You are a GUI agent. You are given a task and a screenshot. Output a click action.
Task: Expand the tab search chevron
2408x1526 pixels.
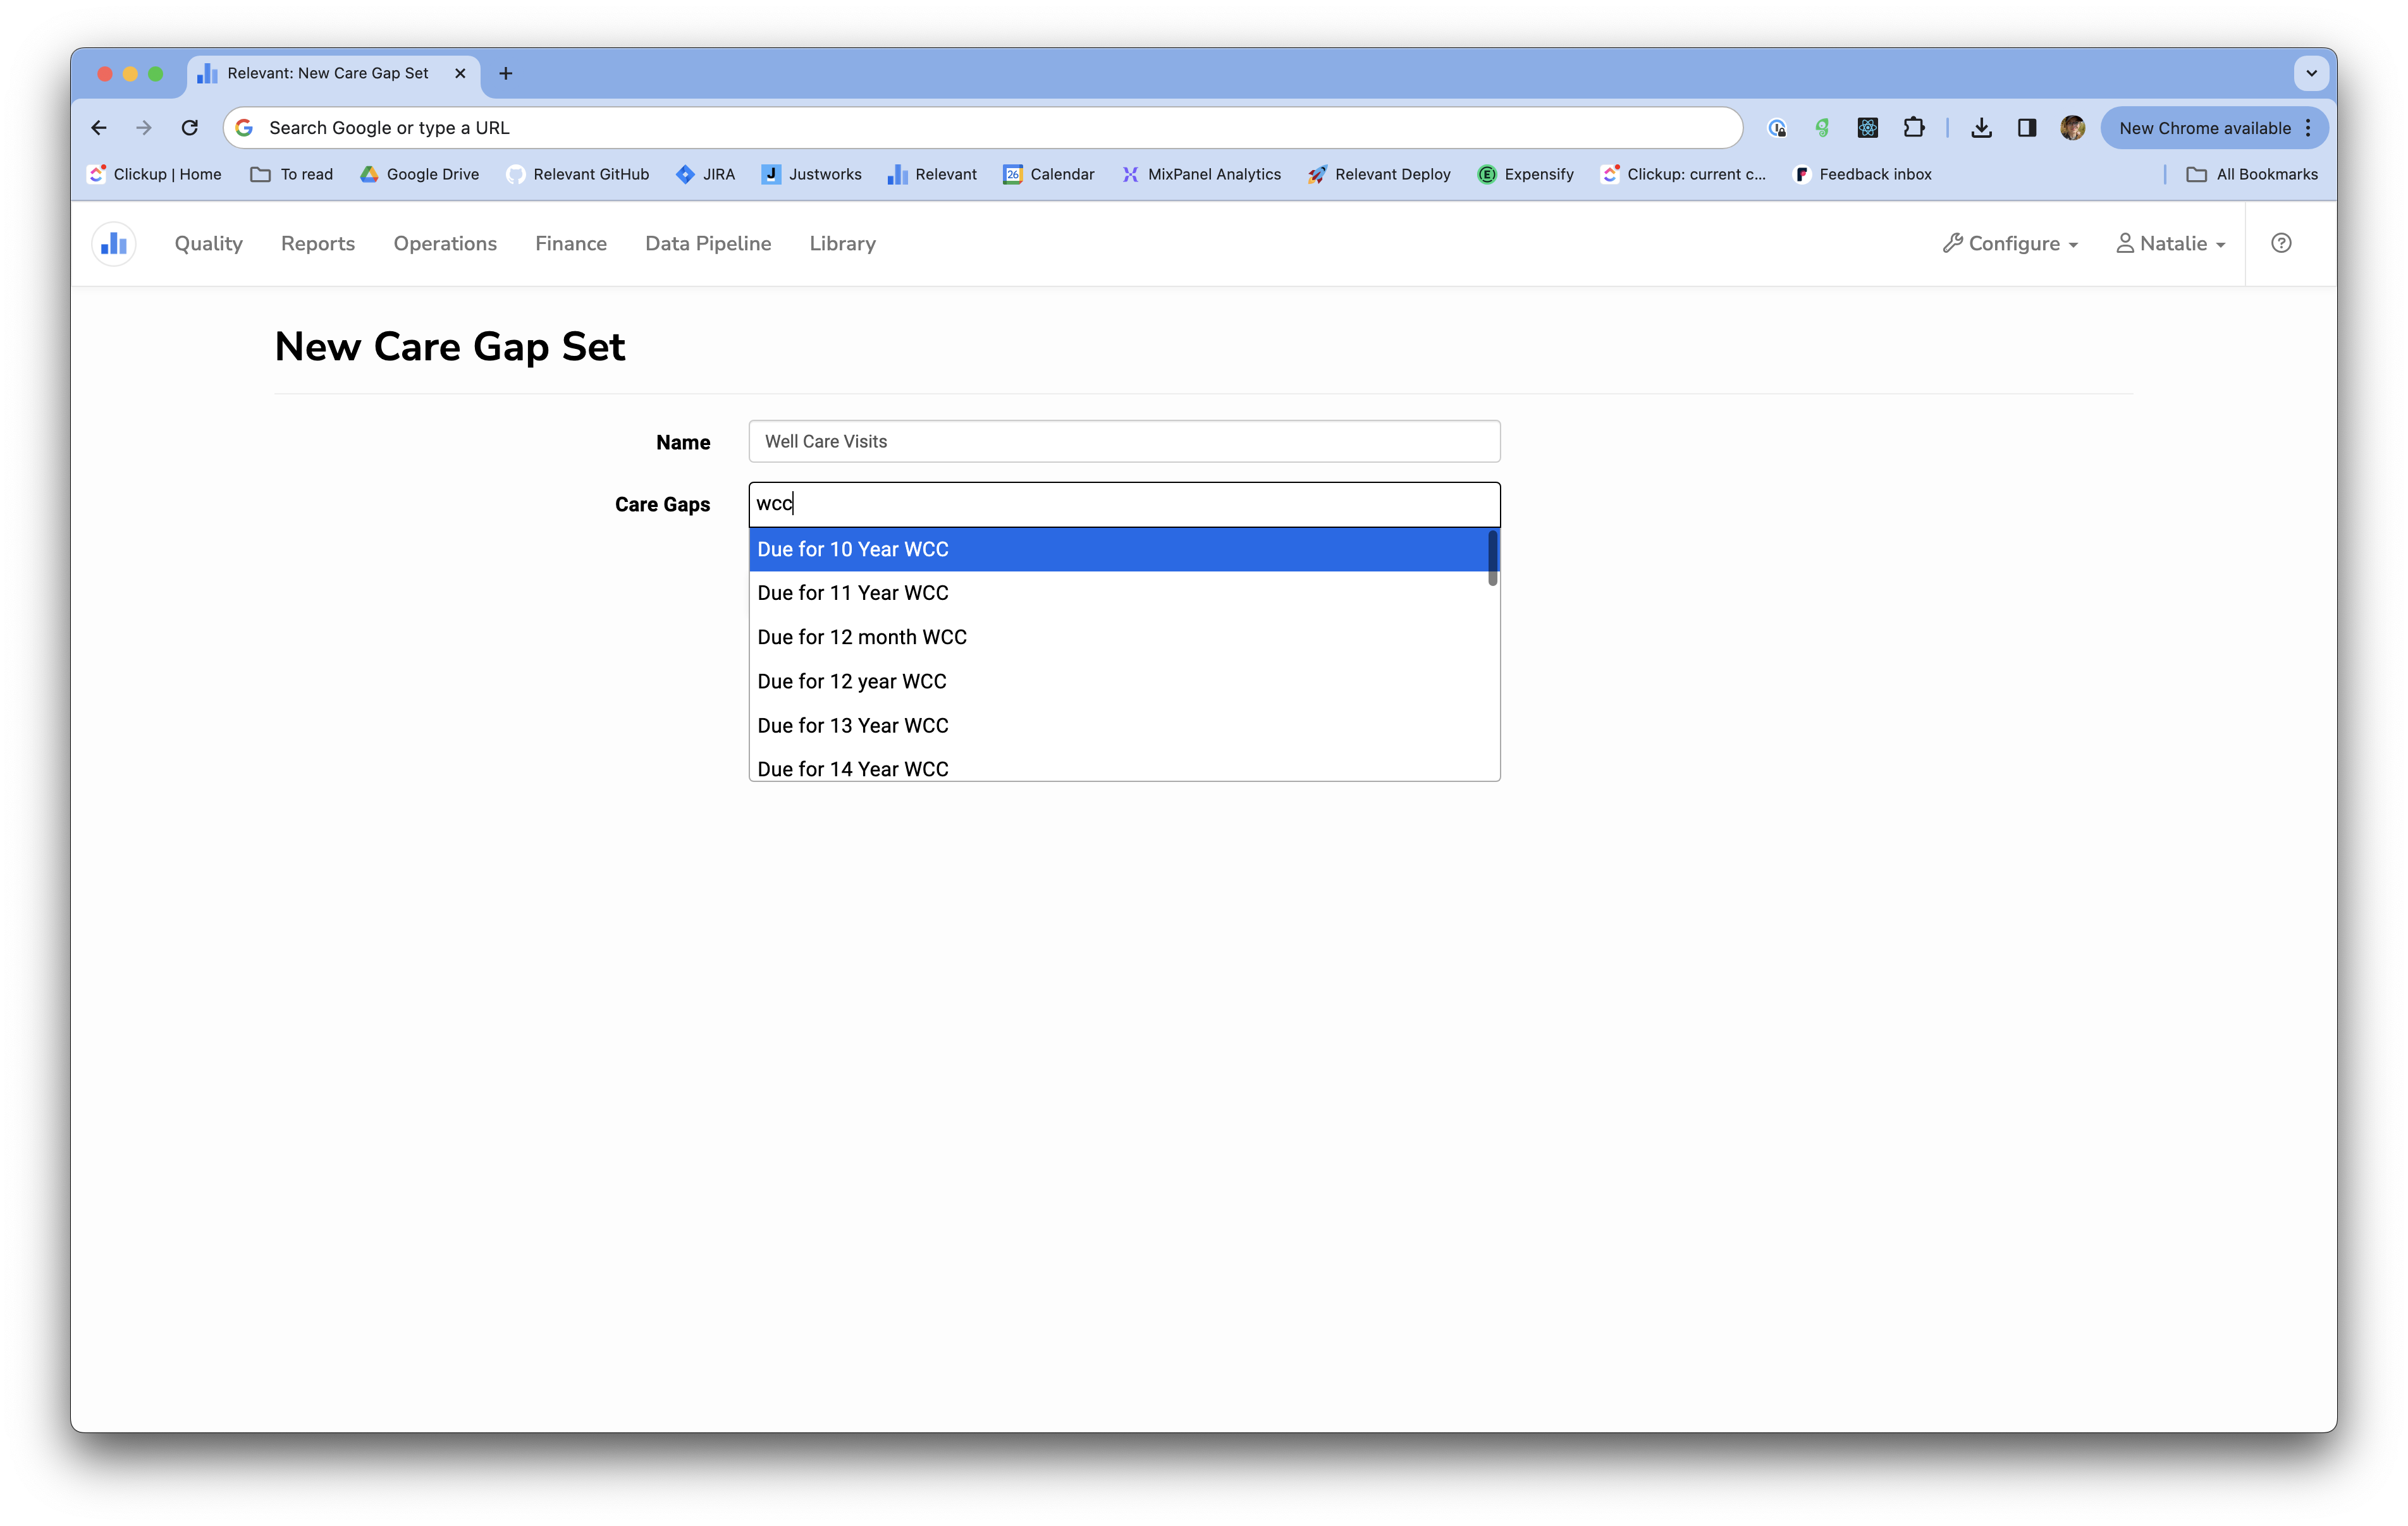pos(2311,73)
